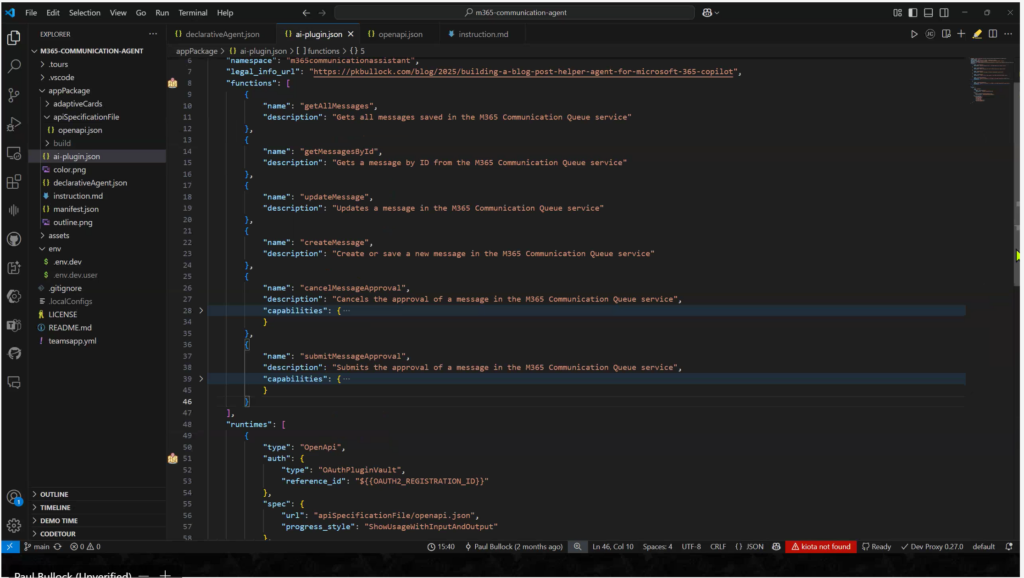Click the plus icon in editor toolbar

coord(961,34)
